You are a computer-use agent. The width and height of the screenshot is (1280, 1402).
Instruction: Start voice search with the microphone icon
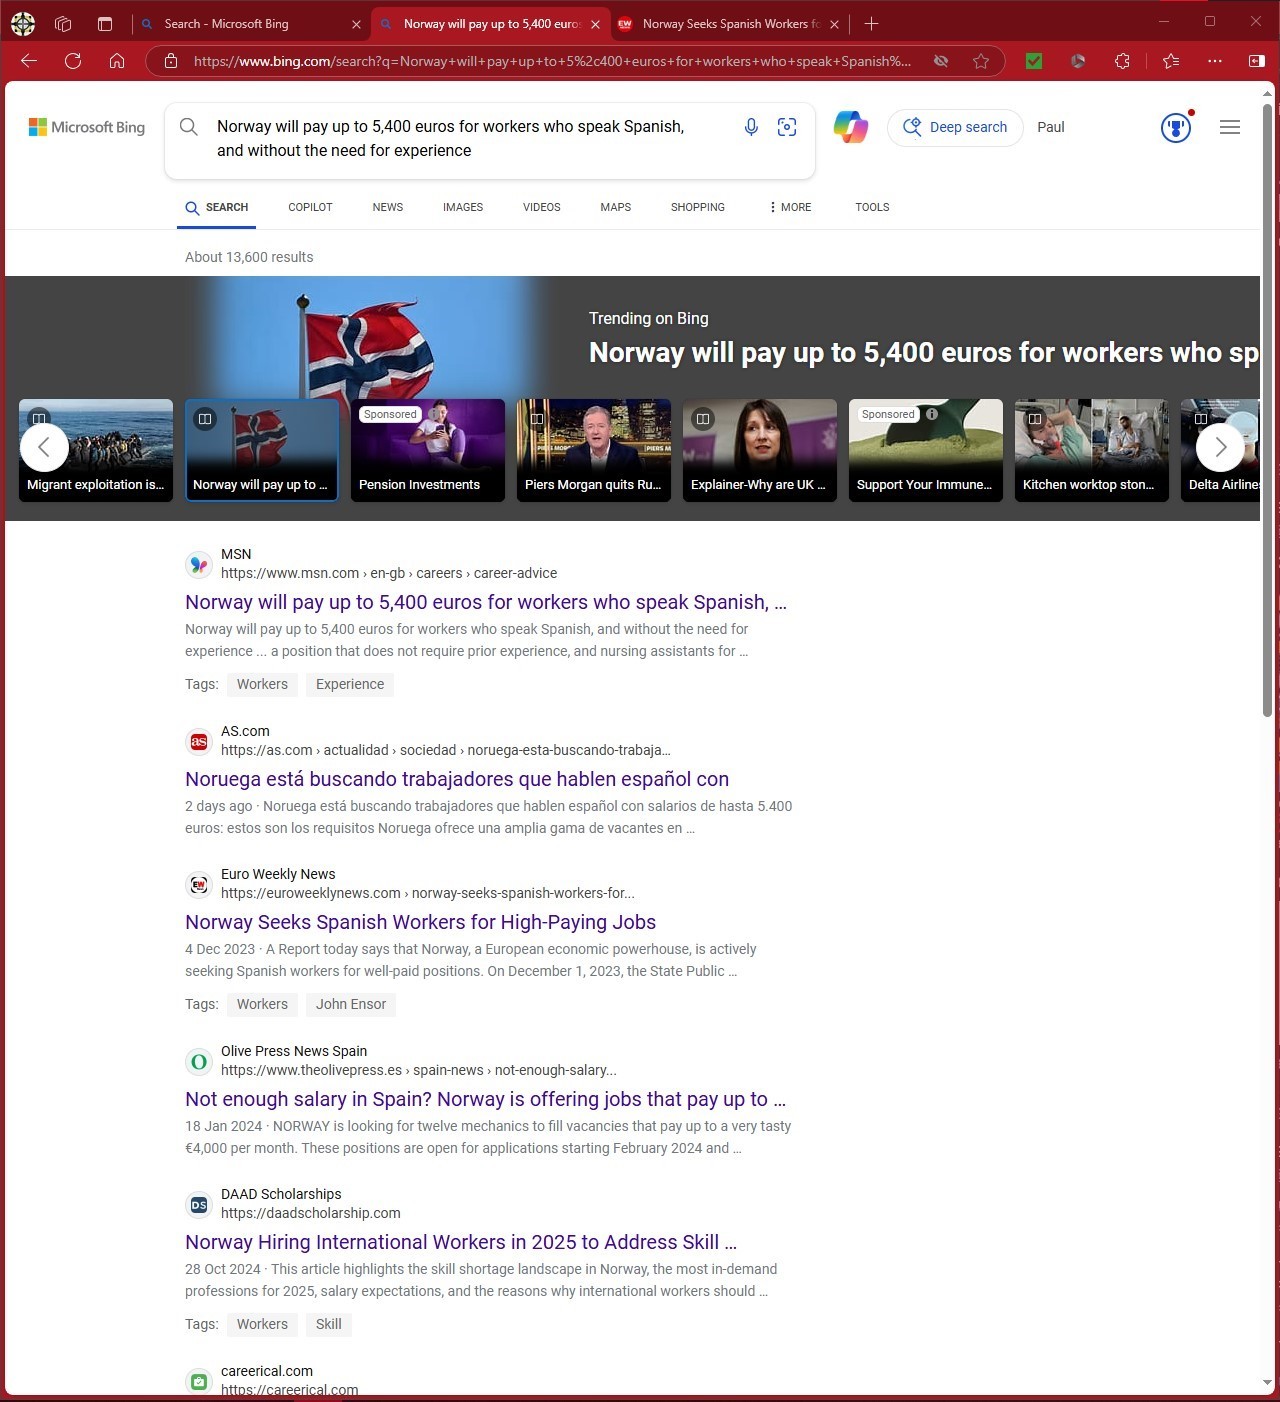coord(751,127)
